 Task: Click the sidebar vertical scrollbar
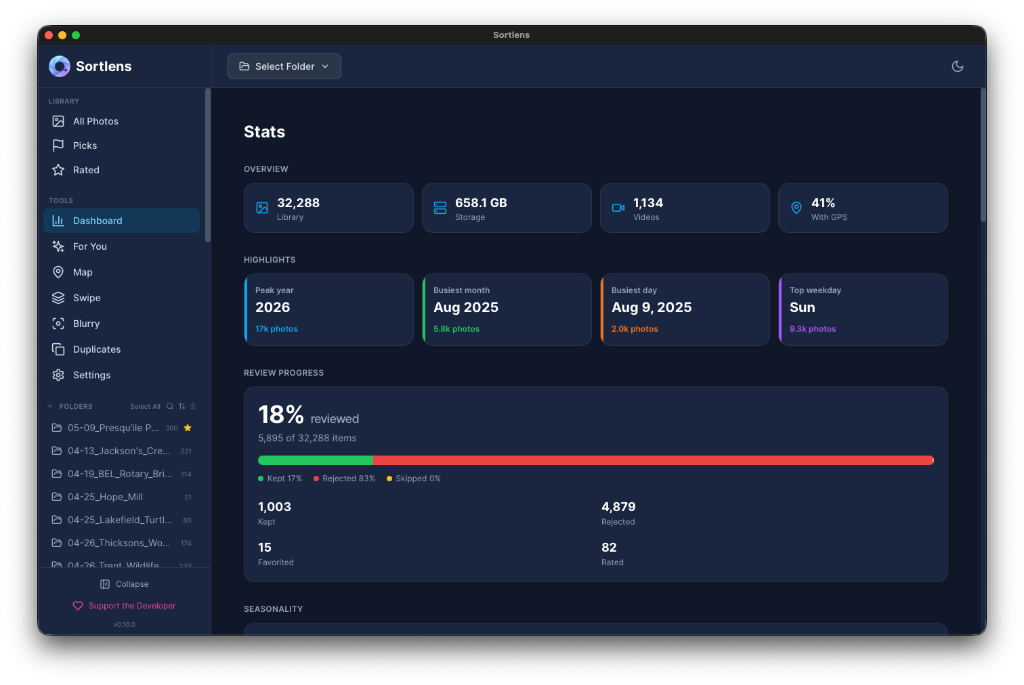tap(208, 165)
